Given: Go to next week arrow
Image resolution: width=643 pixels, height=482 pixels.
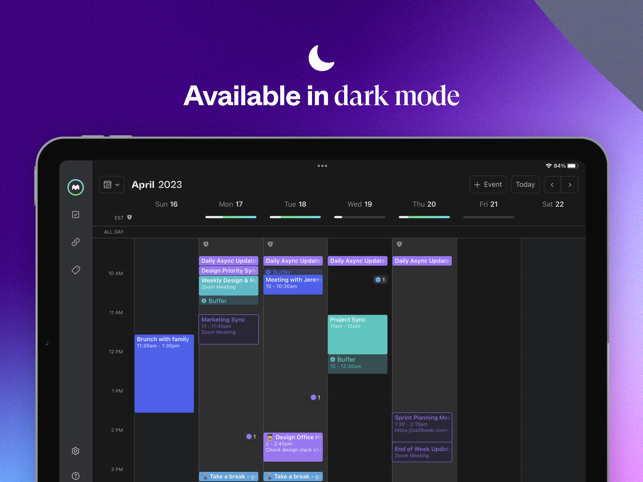Looking at the screenshot, I should coord(570,185).
